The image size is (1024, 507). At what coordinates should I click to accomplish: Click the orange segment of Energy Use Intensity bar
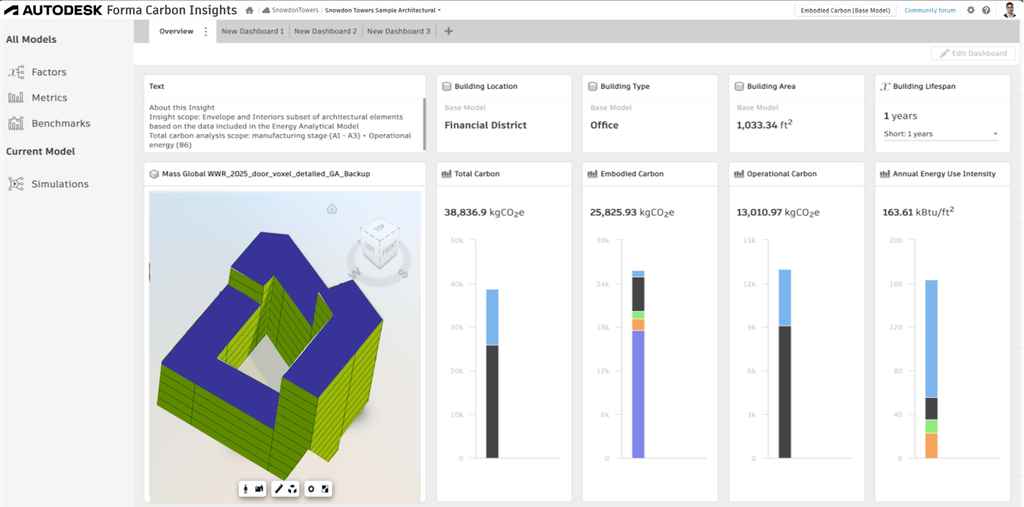tap(931, 446)
